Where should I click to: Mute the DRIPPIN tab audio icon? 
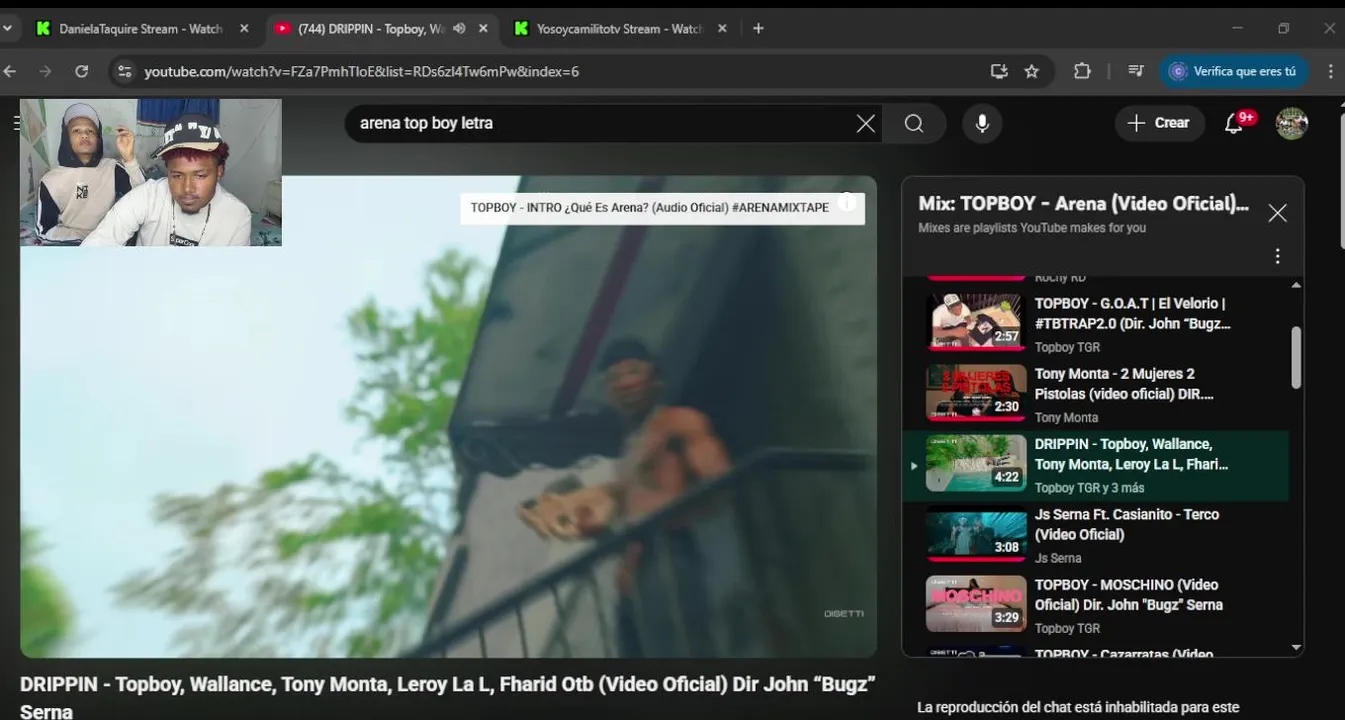pos(459,29)
